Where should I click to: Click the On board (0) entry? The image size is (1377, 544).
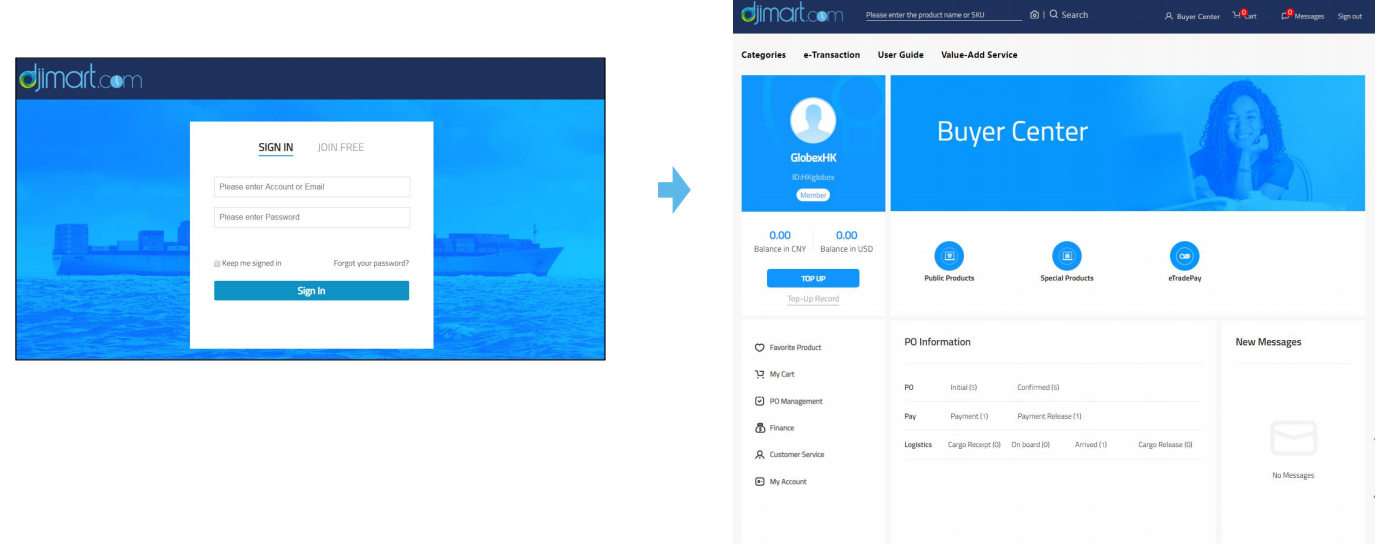click(x=1030, y=444)
